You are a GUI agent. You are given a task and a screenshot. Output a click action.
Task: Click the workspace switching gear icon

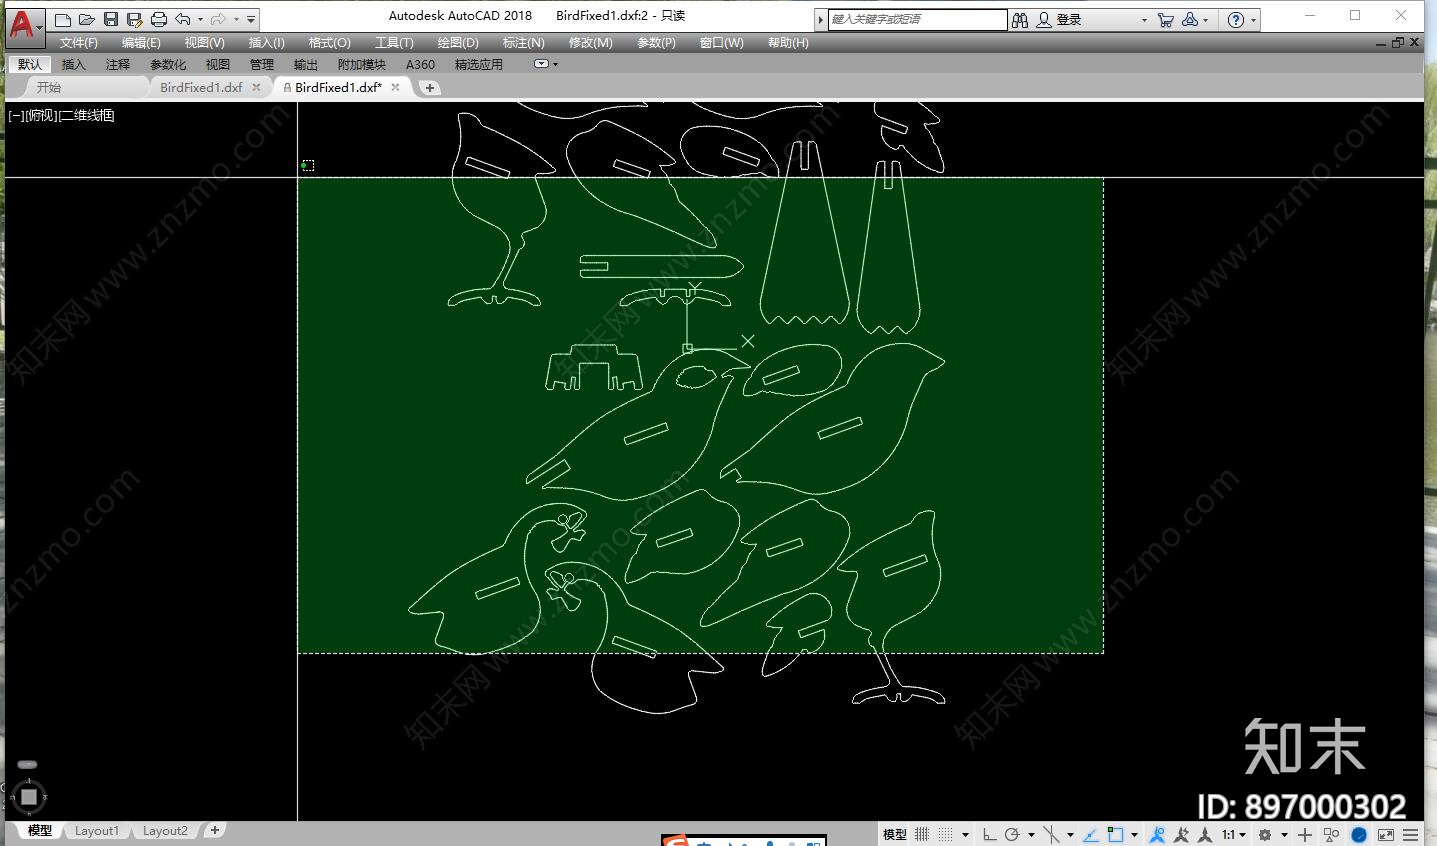pos(1265,834)
